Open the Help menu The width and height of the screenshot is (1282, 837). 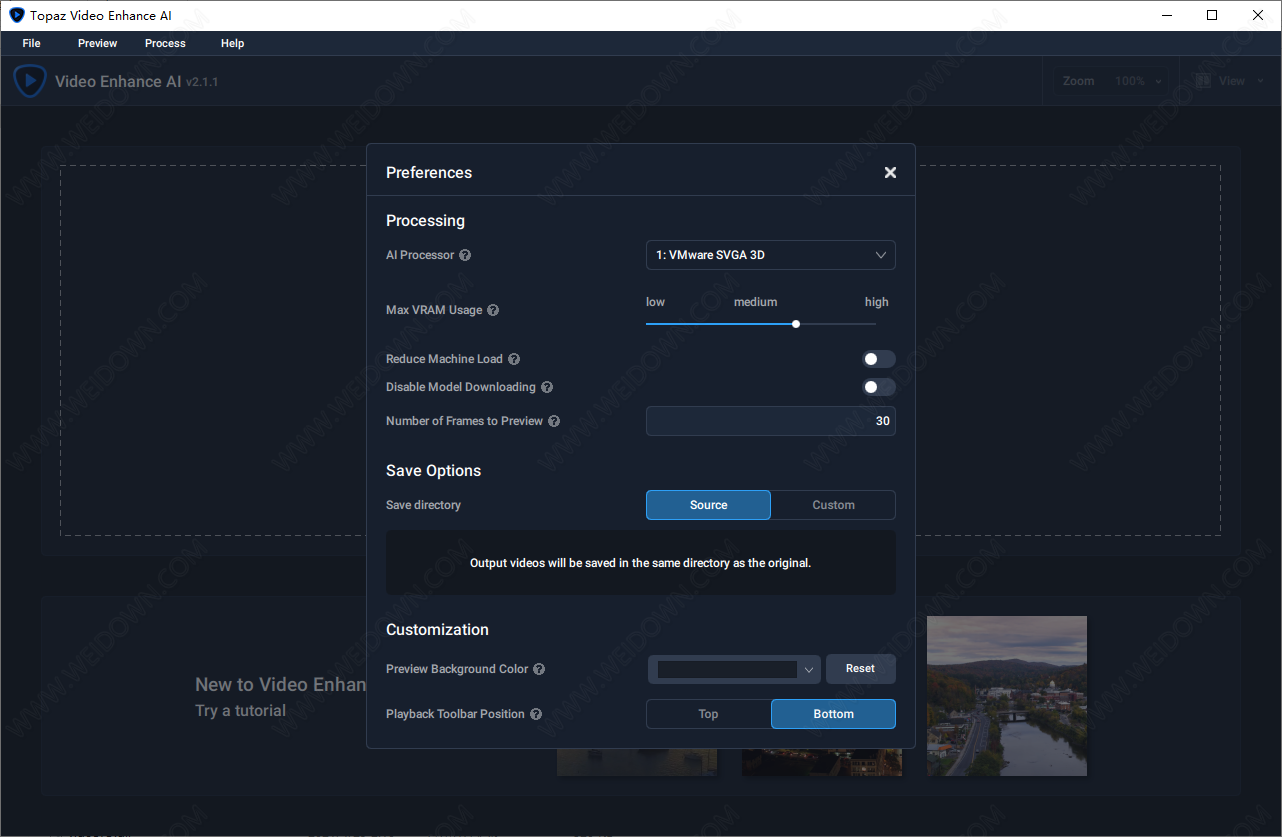[232, 43]
